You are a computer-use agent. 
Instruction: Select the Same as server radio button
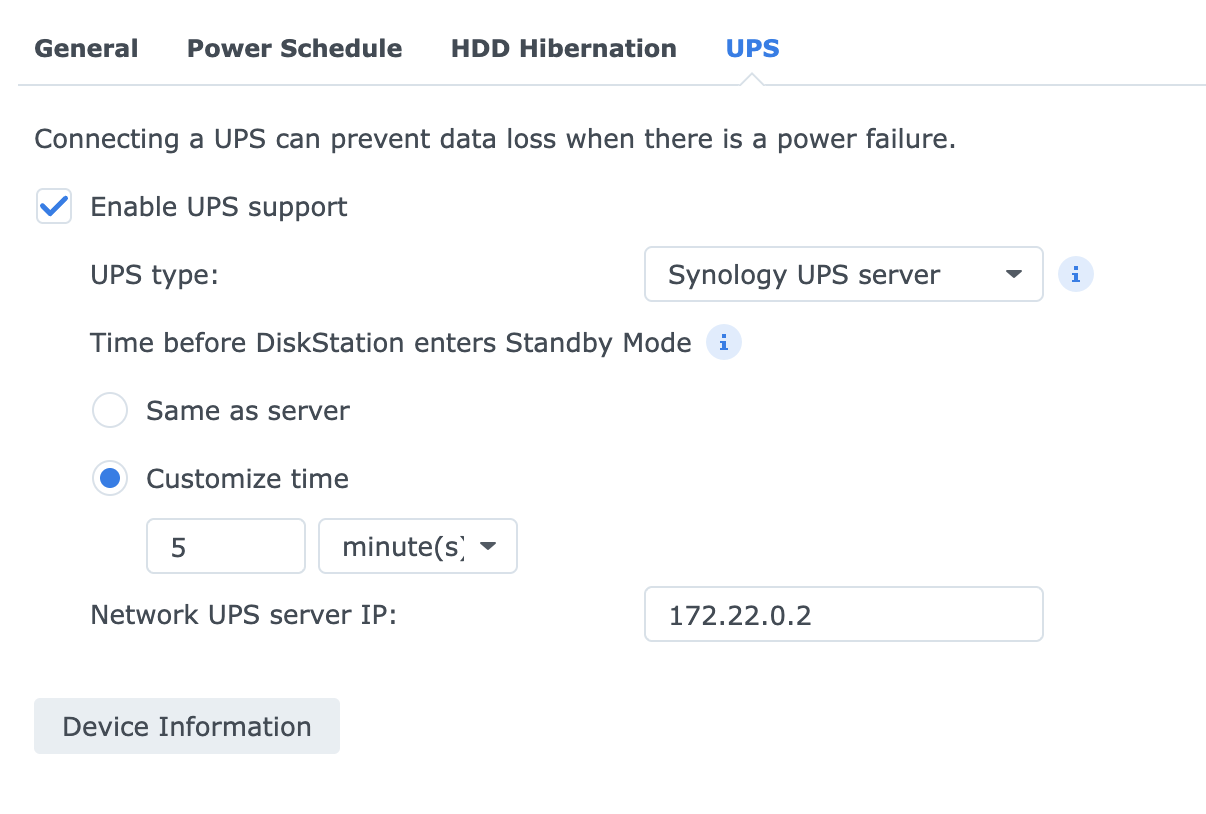click(110, 411)
